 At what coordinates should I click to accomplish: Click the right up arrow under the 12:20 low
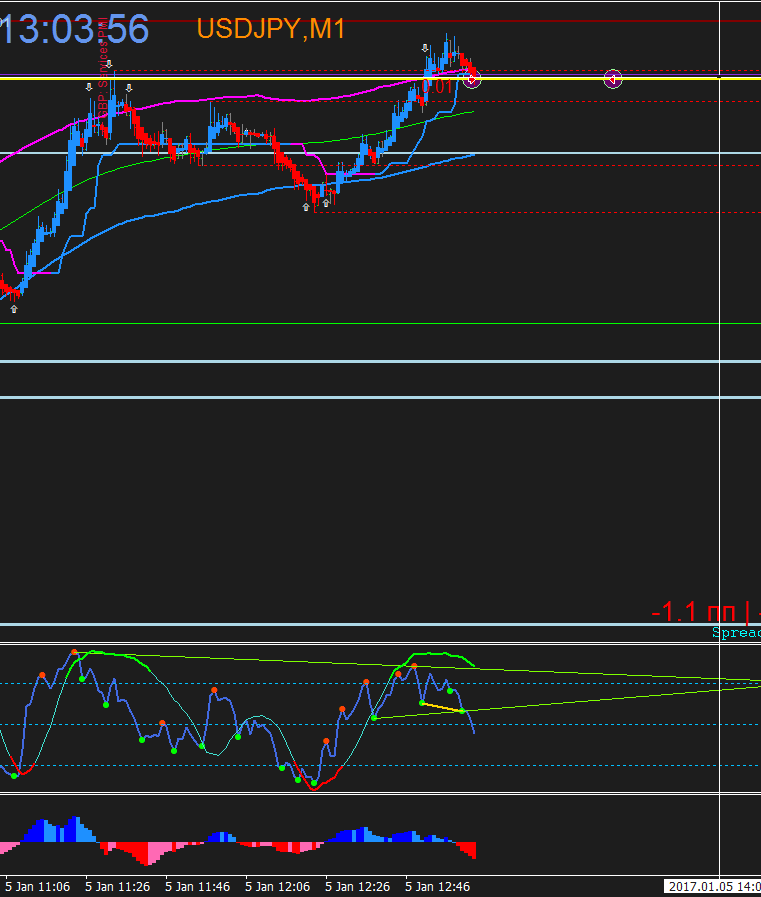coord(326,203)
